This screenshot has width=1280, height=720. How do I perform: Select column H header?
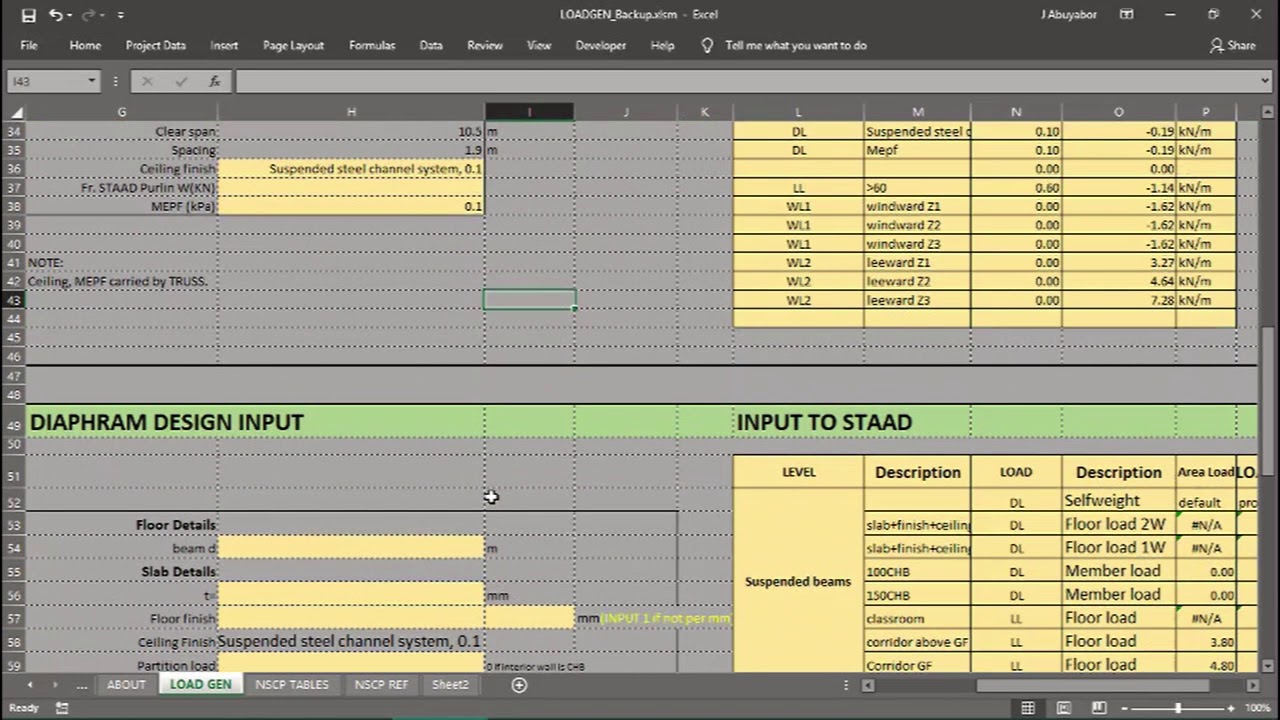tap(351, 112)
